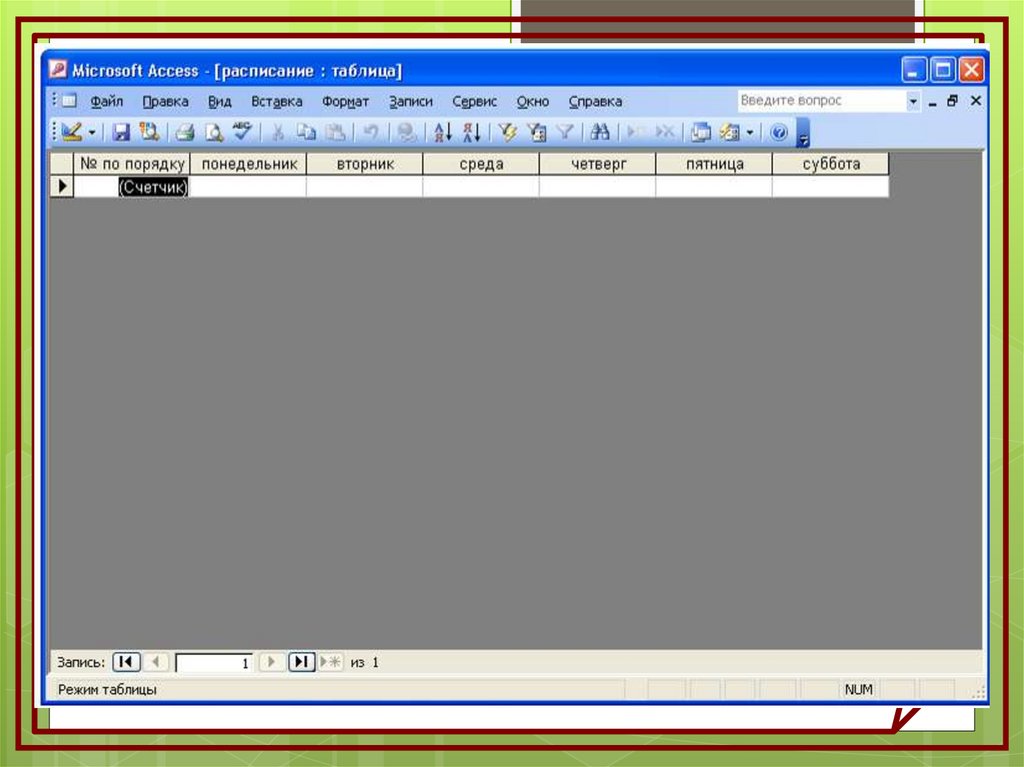Click the Print Preview icon
Image resolution: width=1024 pixels, height=767 pixels.
[x=214, y=133]
